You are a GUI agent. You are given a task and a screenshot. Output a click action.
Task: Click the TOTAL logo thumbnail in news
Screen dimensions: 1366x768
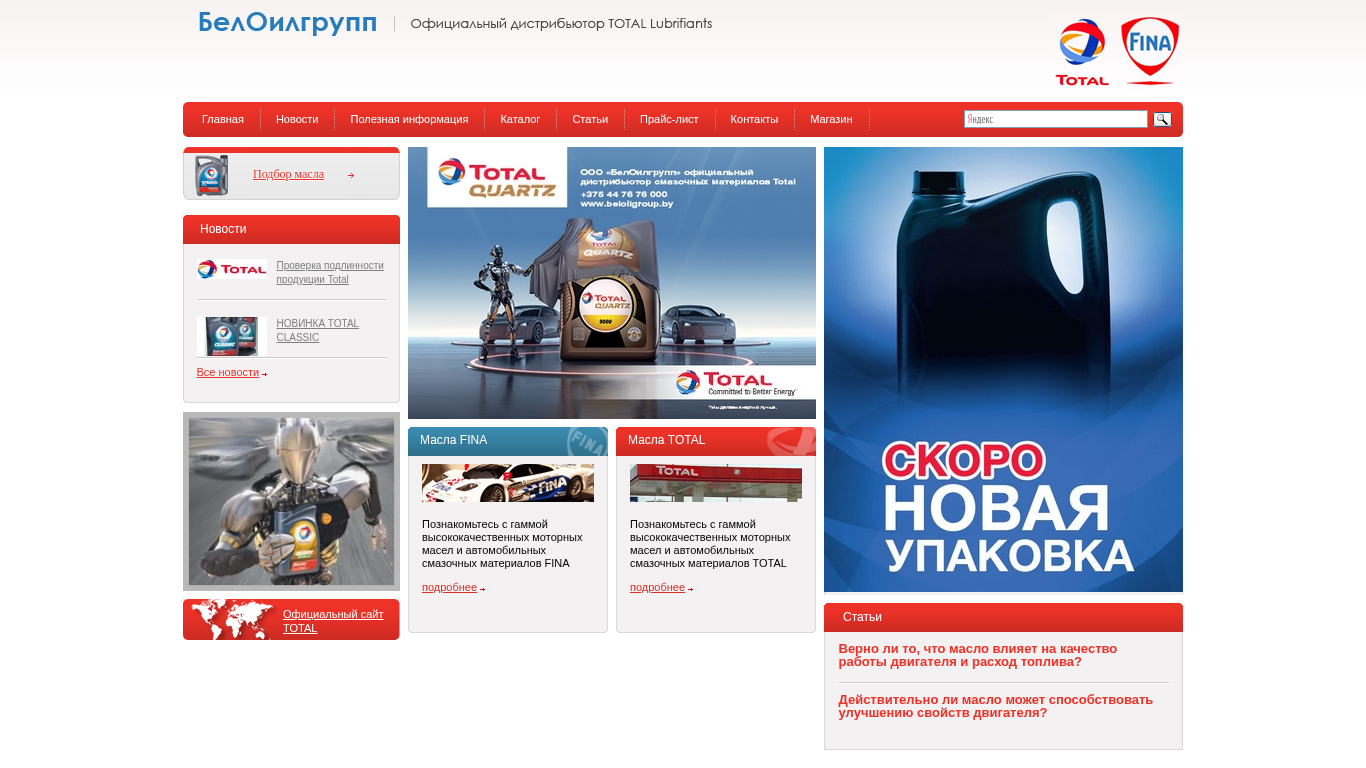coord(232,269)
